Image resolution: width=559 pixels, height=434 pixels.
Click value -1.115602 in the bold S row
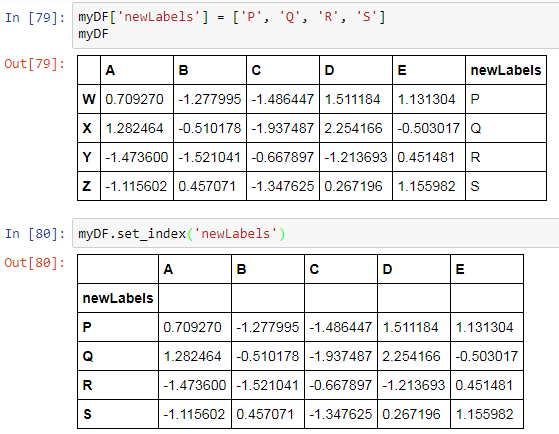[194, 414]
